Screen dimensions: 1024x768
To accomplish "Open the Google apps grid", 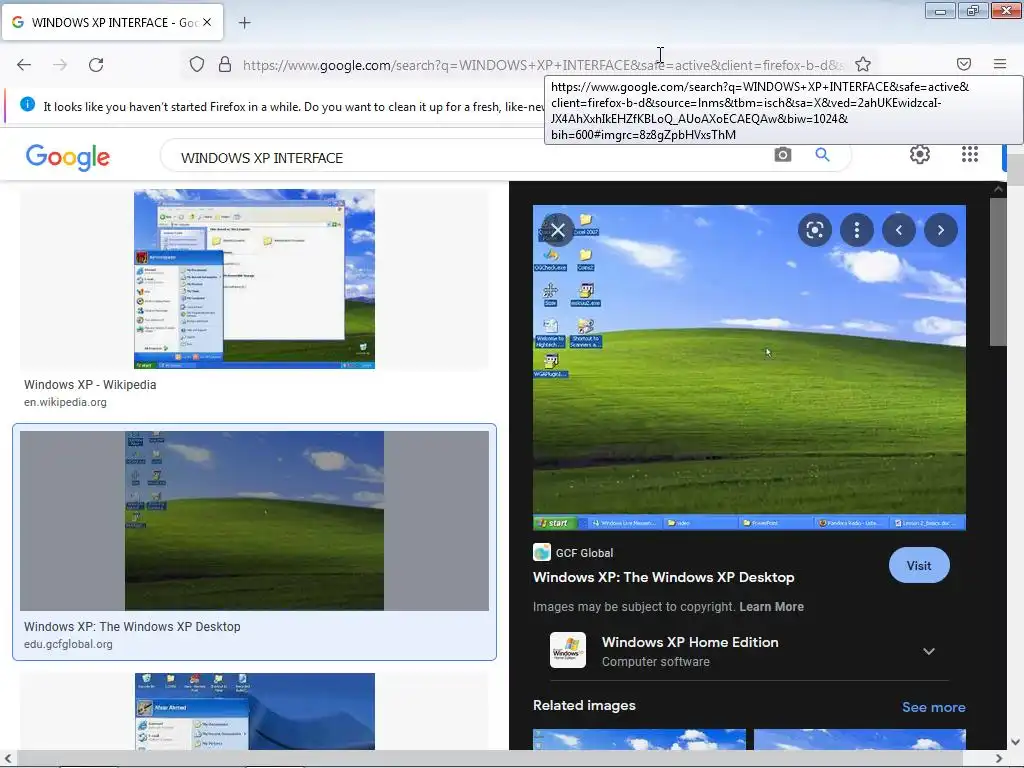I will pyautogui.click(x=970, y=154).
